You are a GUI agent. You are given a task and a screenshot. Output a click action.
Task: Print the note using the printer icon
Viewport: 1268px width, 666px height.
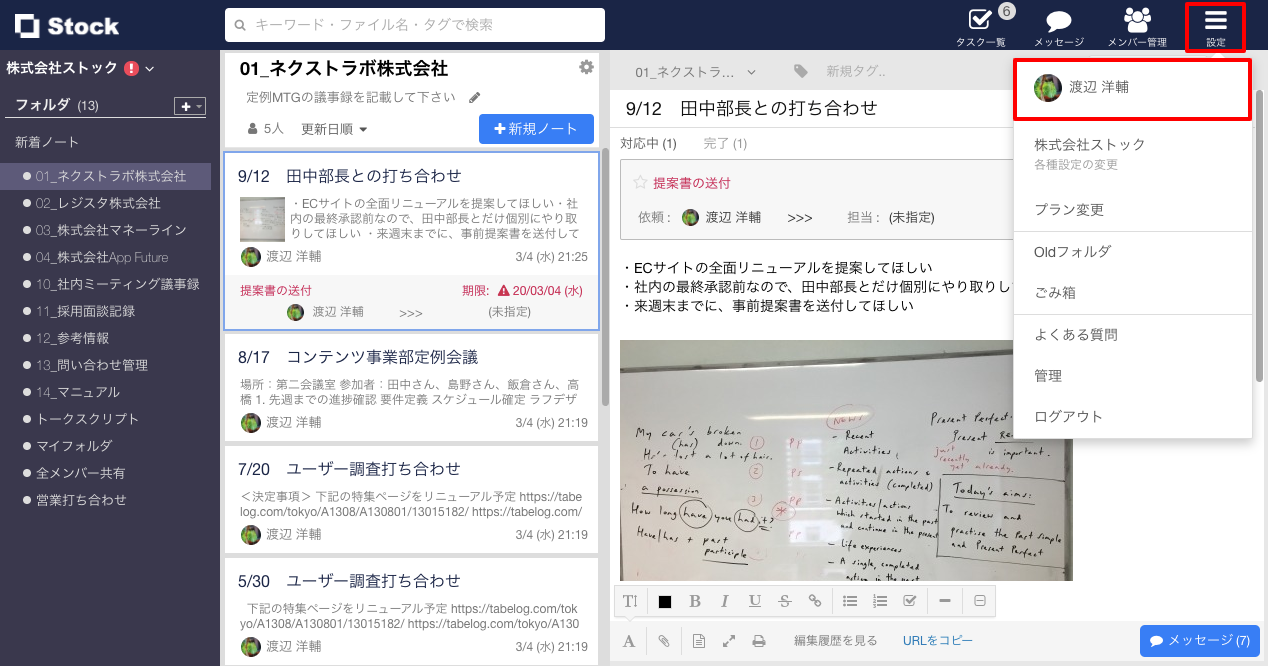click(759, 640)
